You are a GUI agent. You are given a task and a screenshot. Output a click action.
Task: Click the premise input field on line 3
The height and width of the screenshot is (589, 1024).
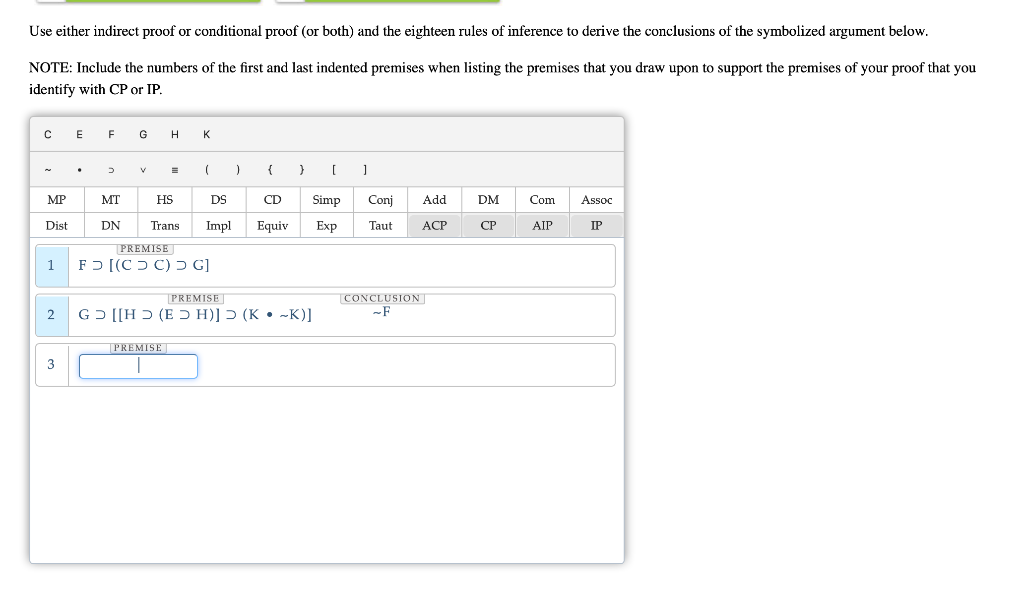[137, 366]
